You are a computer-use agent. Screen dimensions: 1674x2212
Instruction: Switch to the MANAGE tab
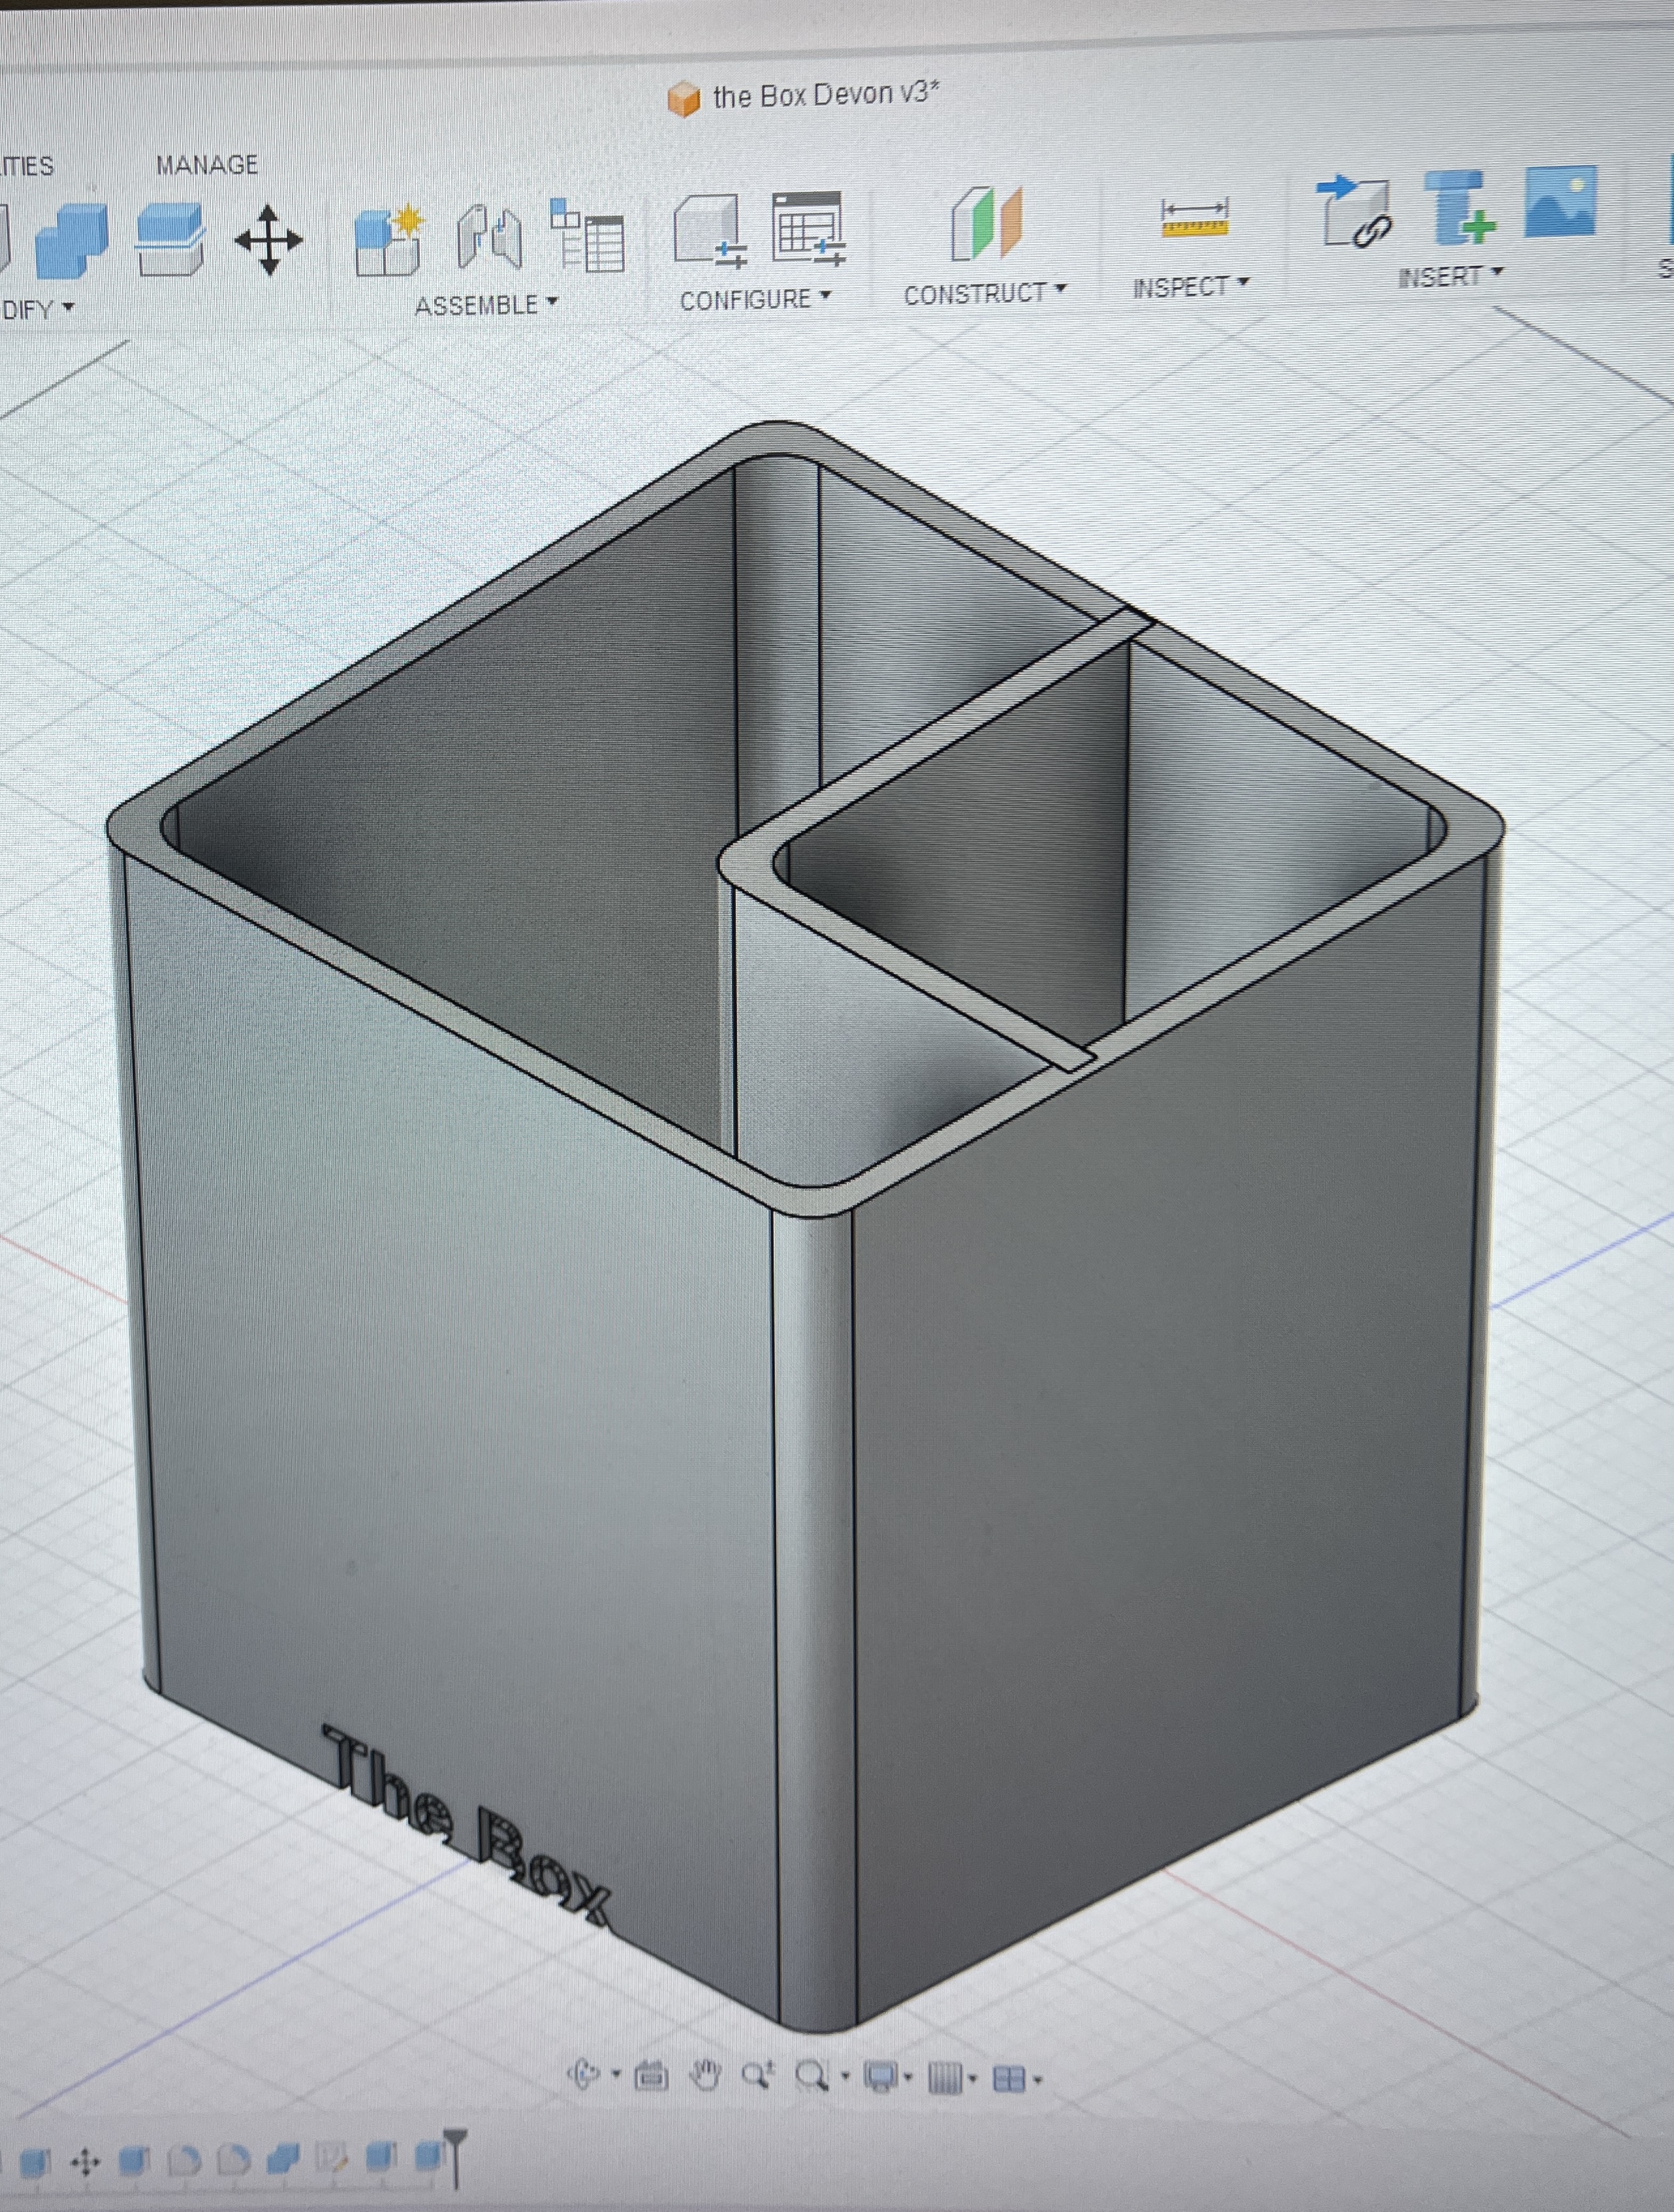(207, 164)
